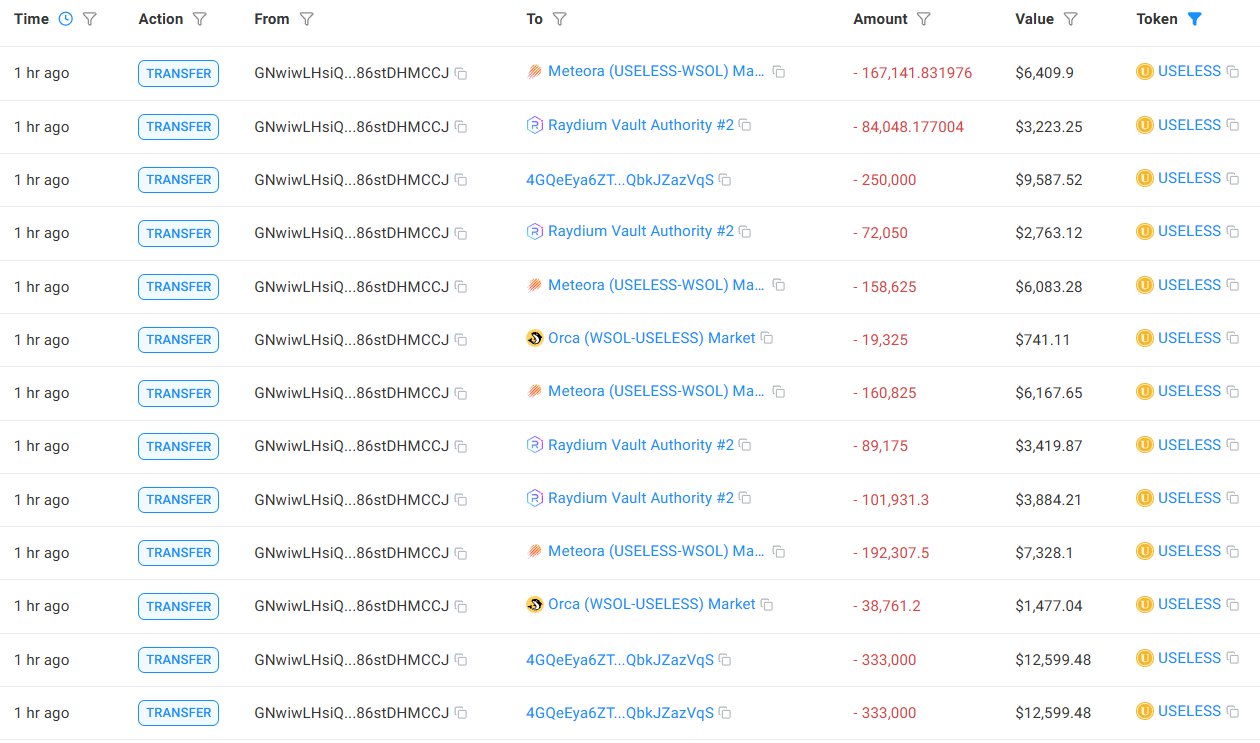The width and height of the screenshot is (1260, 743).
Task: Toggle time format via clock icon in Time header
Action: [66, 19]
